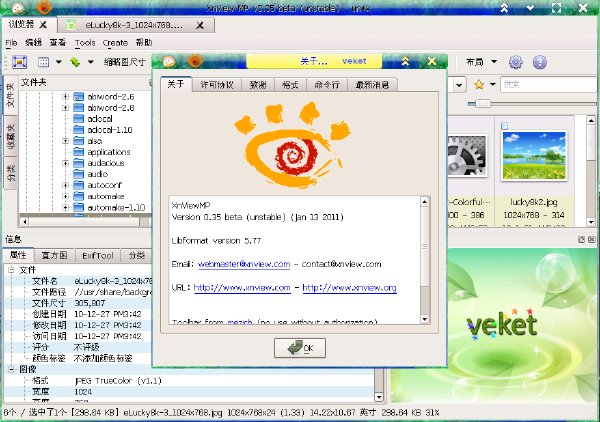The image size is (600, 422).
Task: Open the File menu
Action: (x=11, y=42)
